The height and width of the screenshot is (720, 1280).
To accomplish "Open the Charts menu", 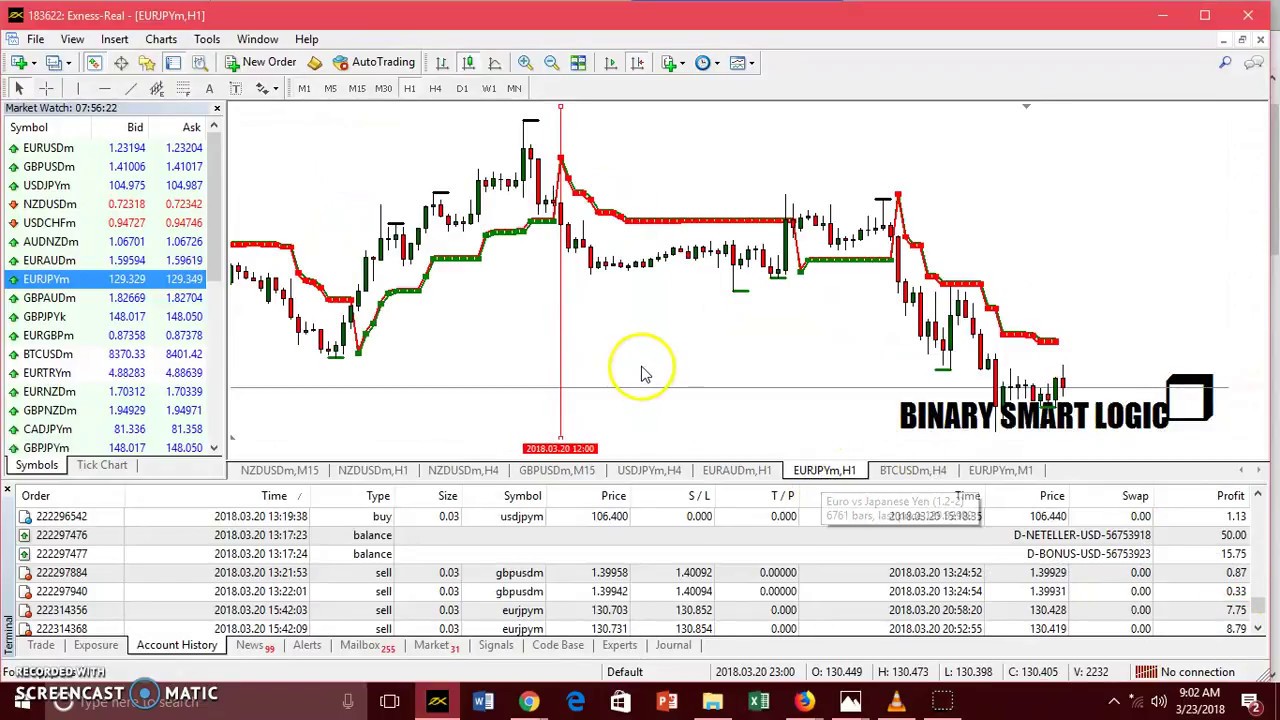I will [x=161, y=39].
